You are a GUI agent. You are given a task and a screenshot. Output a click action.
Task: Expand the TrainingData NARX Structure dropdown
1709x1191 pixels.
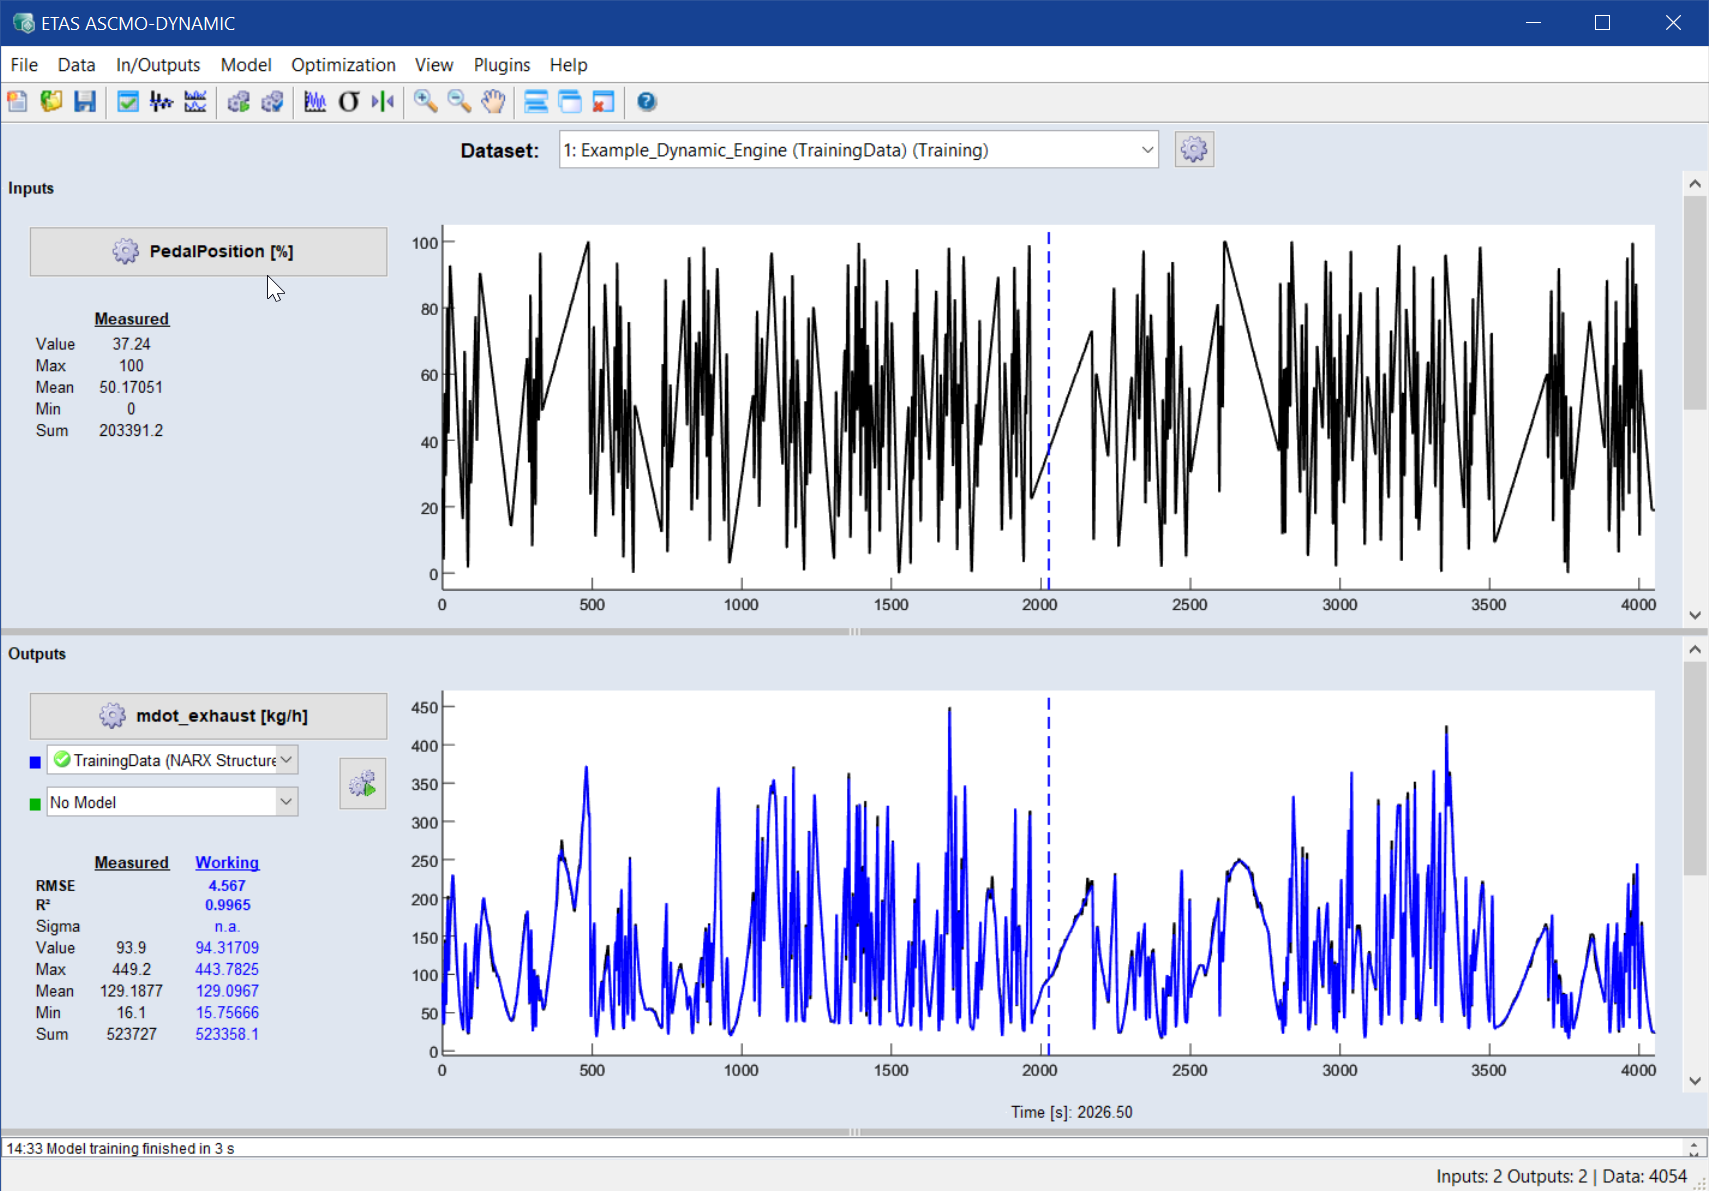click(x=287, y=760)
